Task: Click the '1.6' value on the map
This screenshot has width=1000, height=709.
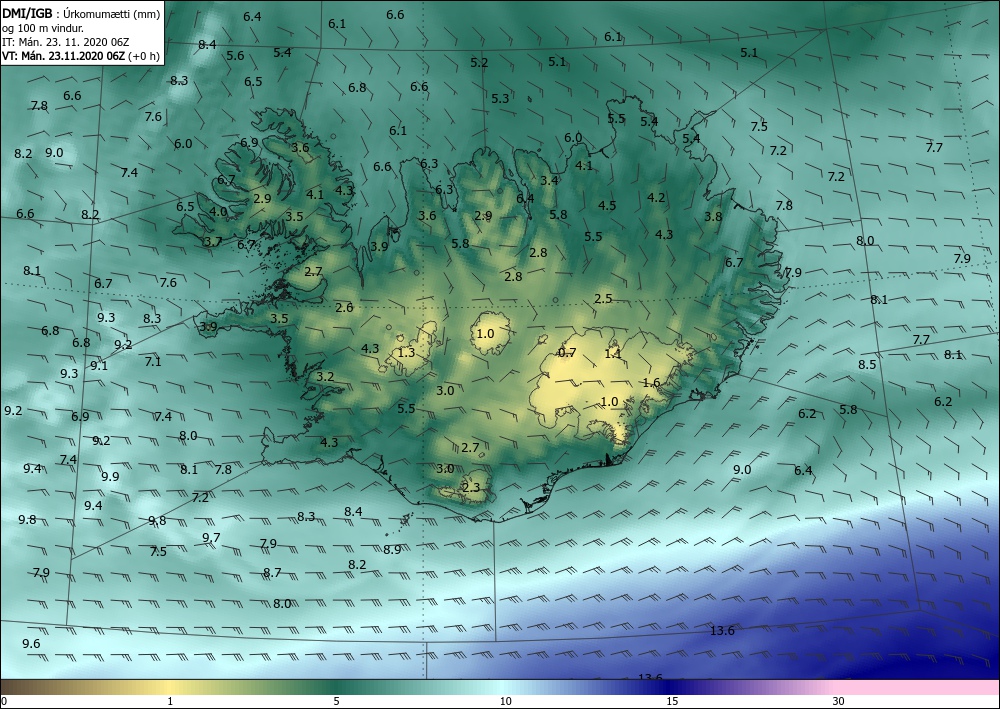Action: pyautogui.click(x=651, y=383)
